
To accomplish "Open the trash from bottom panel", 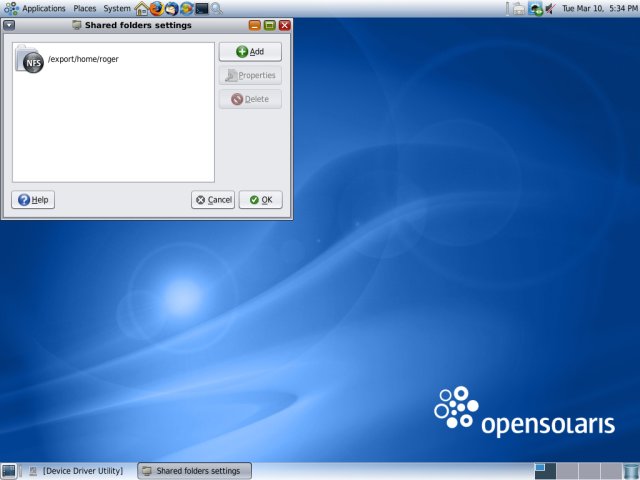I will [x=631, y=471].
